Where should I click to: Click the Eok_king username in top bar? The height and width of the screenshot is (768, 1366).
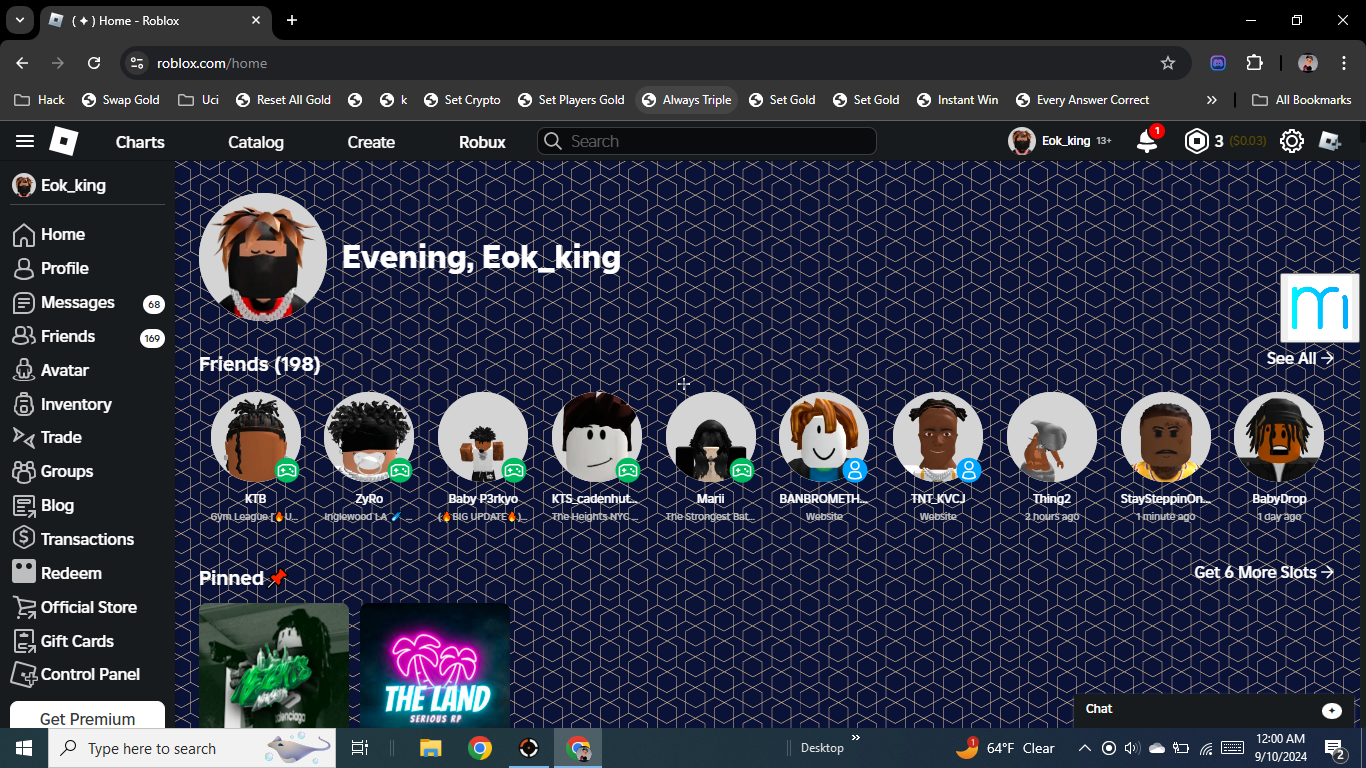point(1066,141)
